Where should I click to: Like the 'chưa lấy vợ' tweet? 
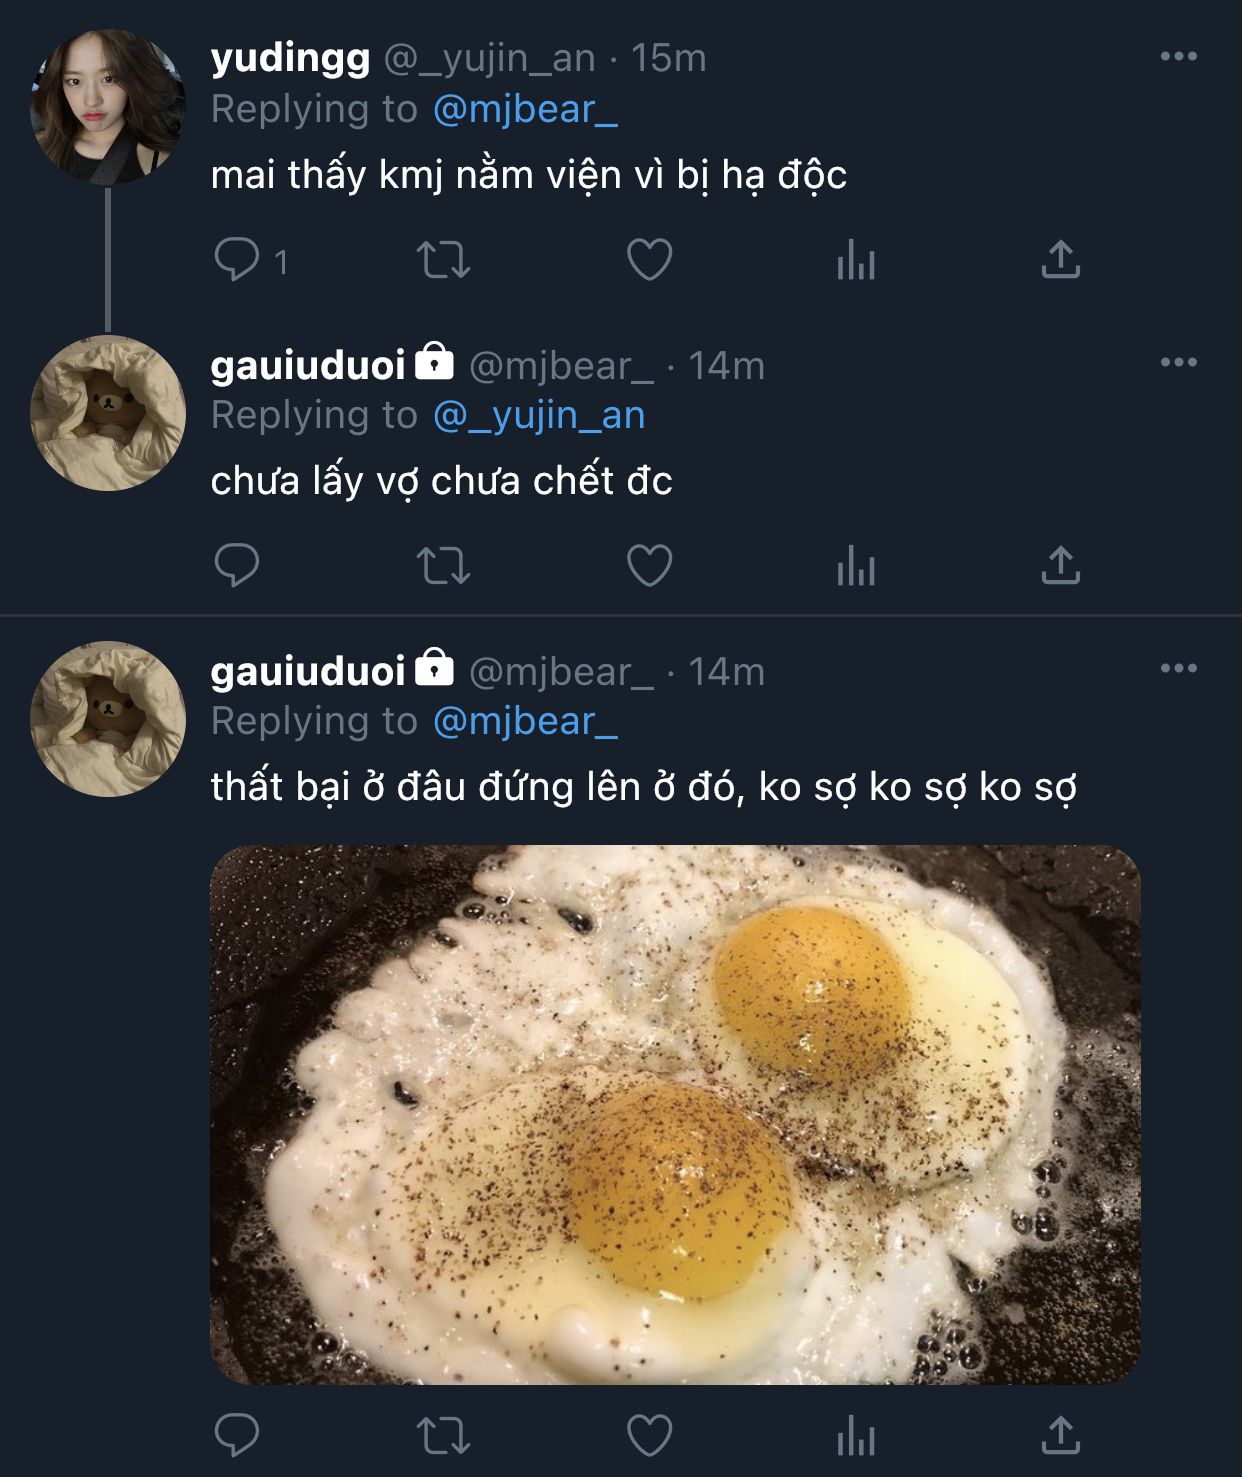[x=649, y=566]
